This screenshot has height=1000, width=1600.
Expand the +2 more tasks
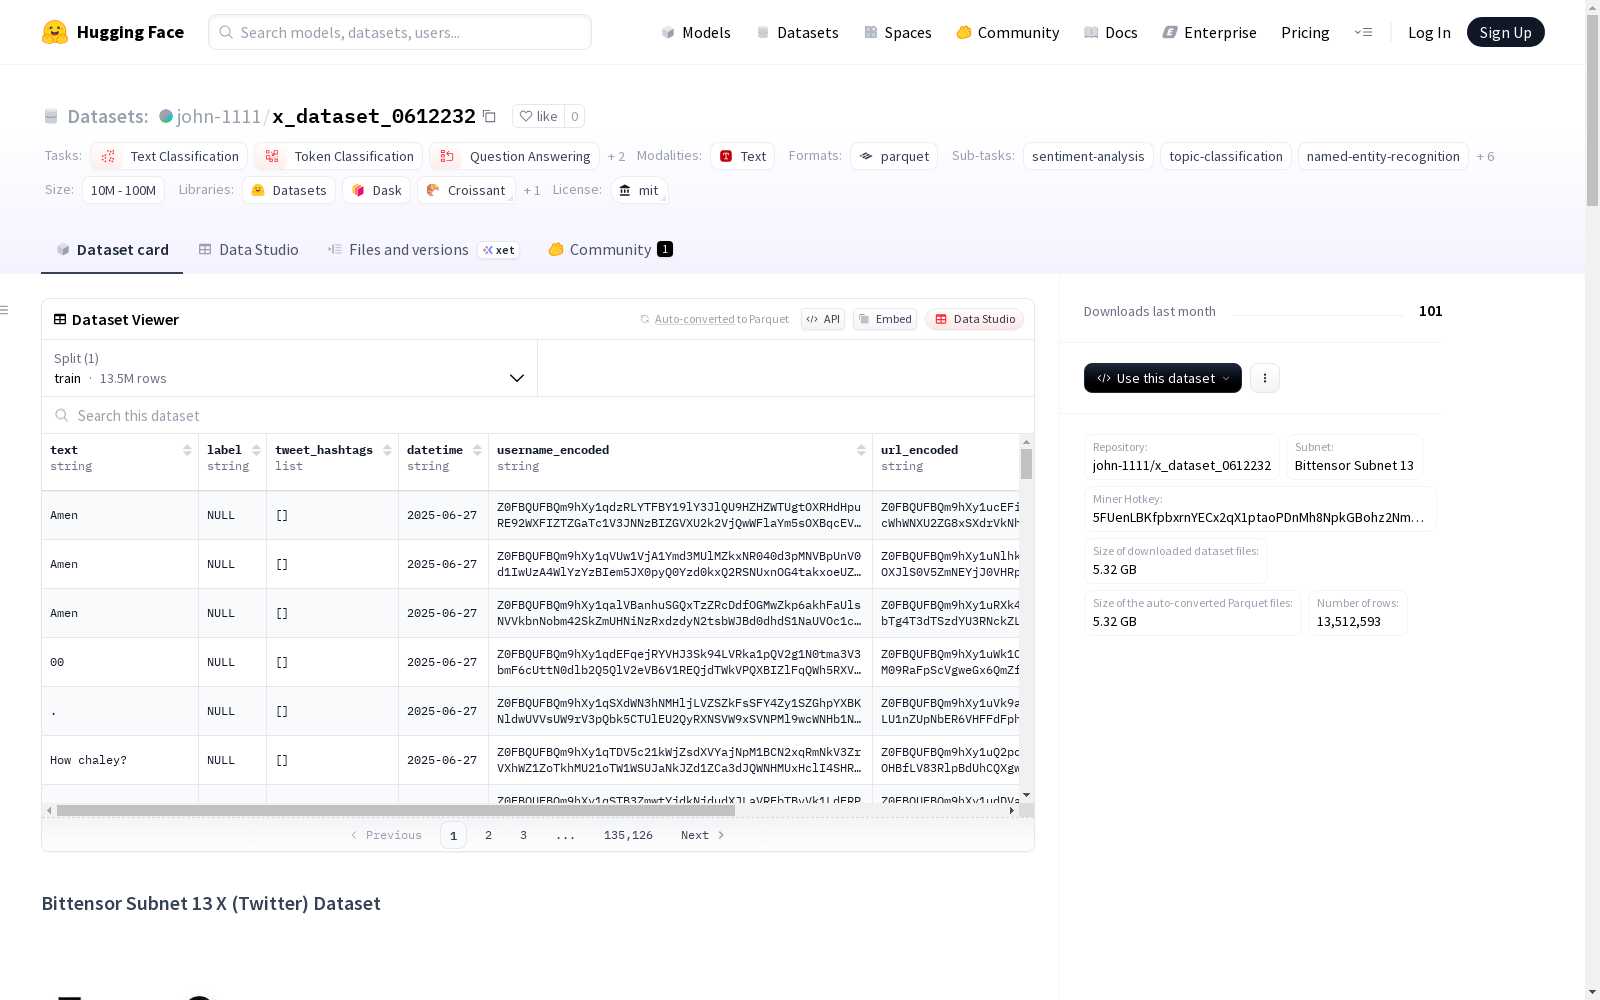[x=616, y=156]
